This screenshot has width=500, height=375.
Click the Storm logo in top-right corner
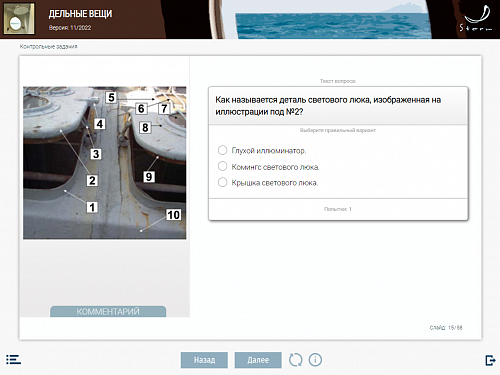[476, 19]
